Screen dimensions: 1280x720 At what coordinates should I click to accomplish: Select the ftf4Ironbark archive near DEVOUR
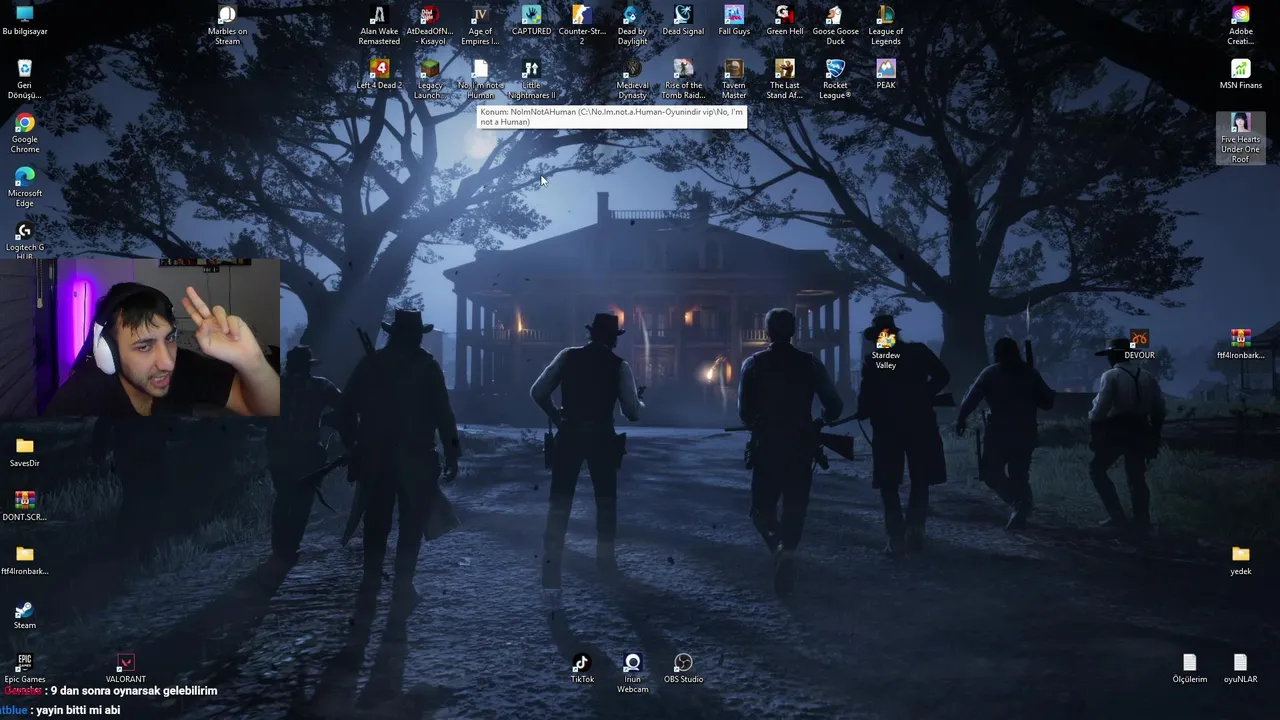pos(1240,344)
